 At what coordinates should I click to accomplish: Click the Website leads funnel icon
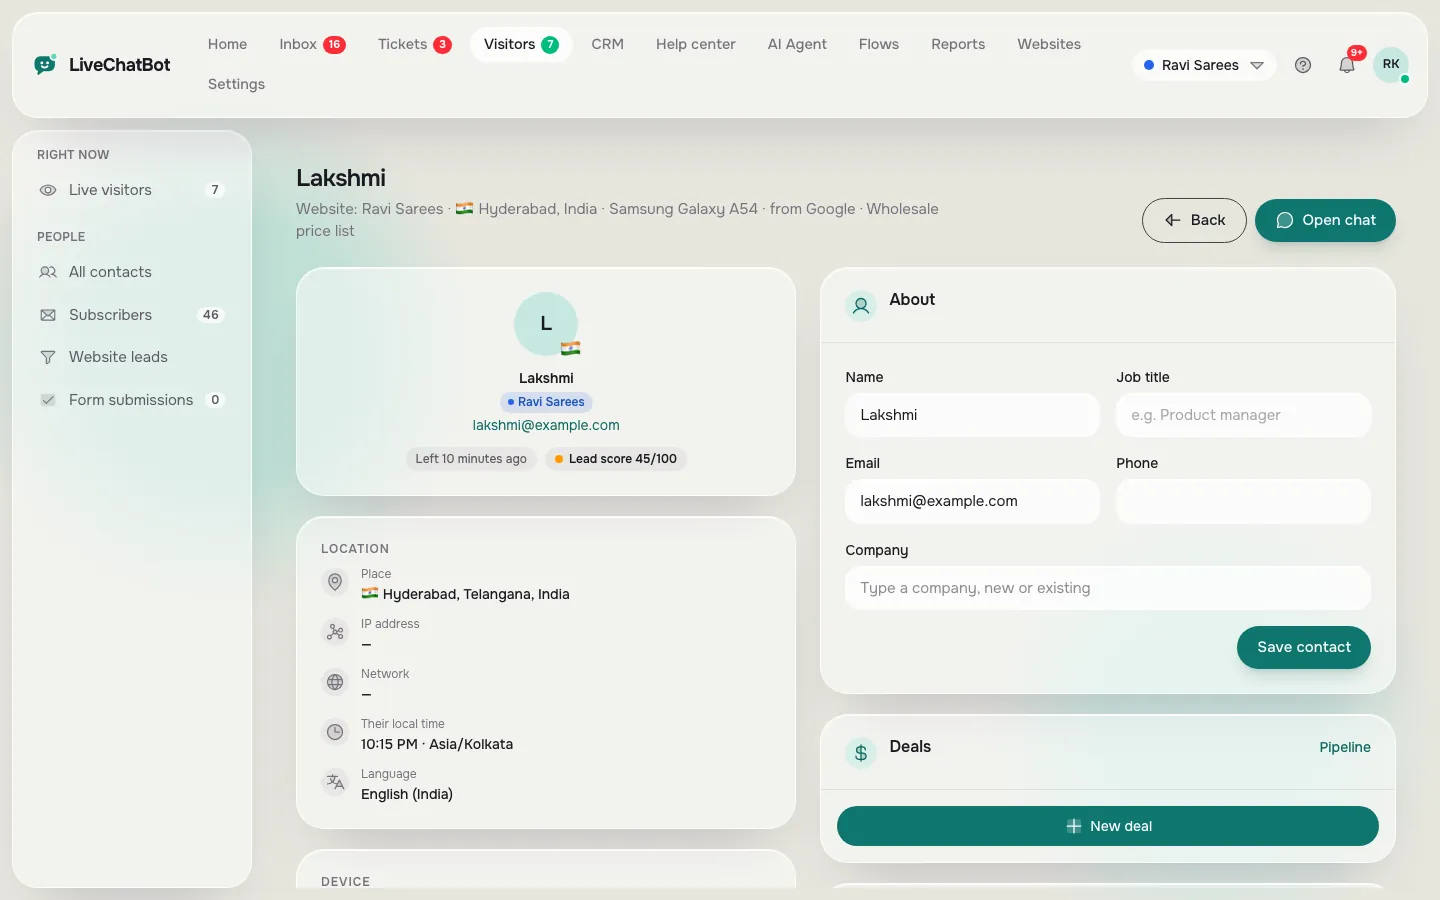pos(48,357)
